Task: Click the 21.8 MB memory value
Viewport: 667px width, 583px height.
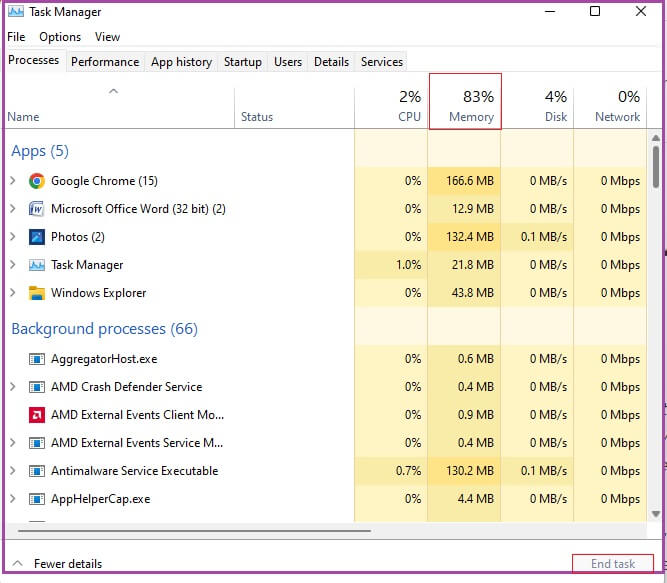Action: coord(473,265)
